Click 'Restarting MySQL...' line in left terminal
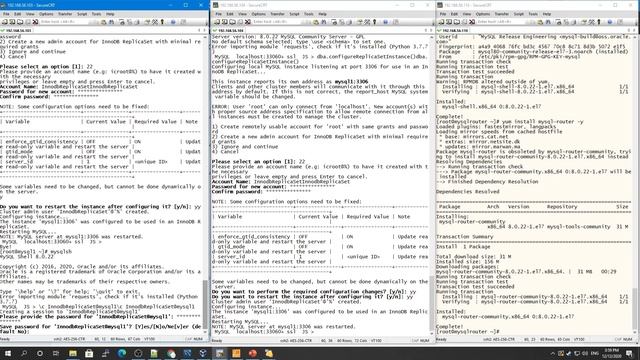The height and width of the screenshot is (360, 640). (x=28, y=231)
